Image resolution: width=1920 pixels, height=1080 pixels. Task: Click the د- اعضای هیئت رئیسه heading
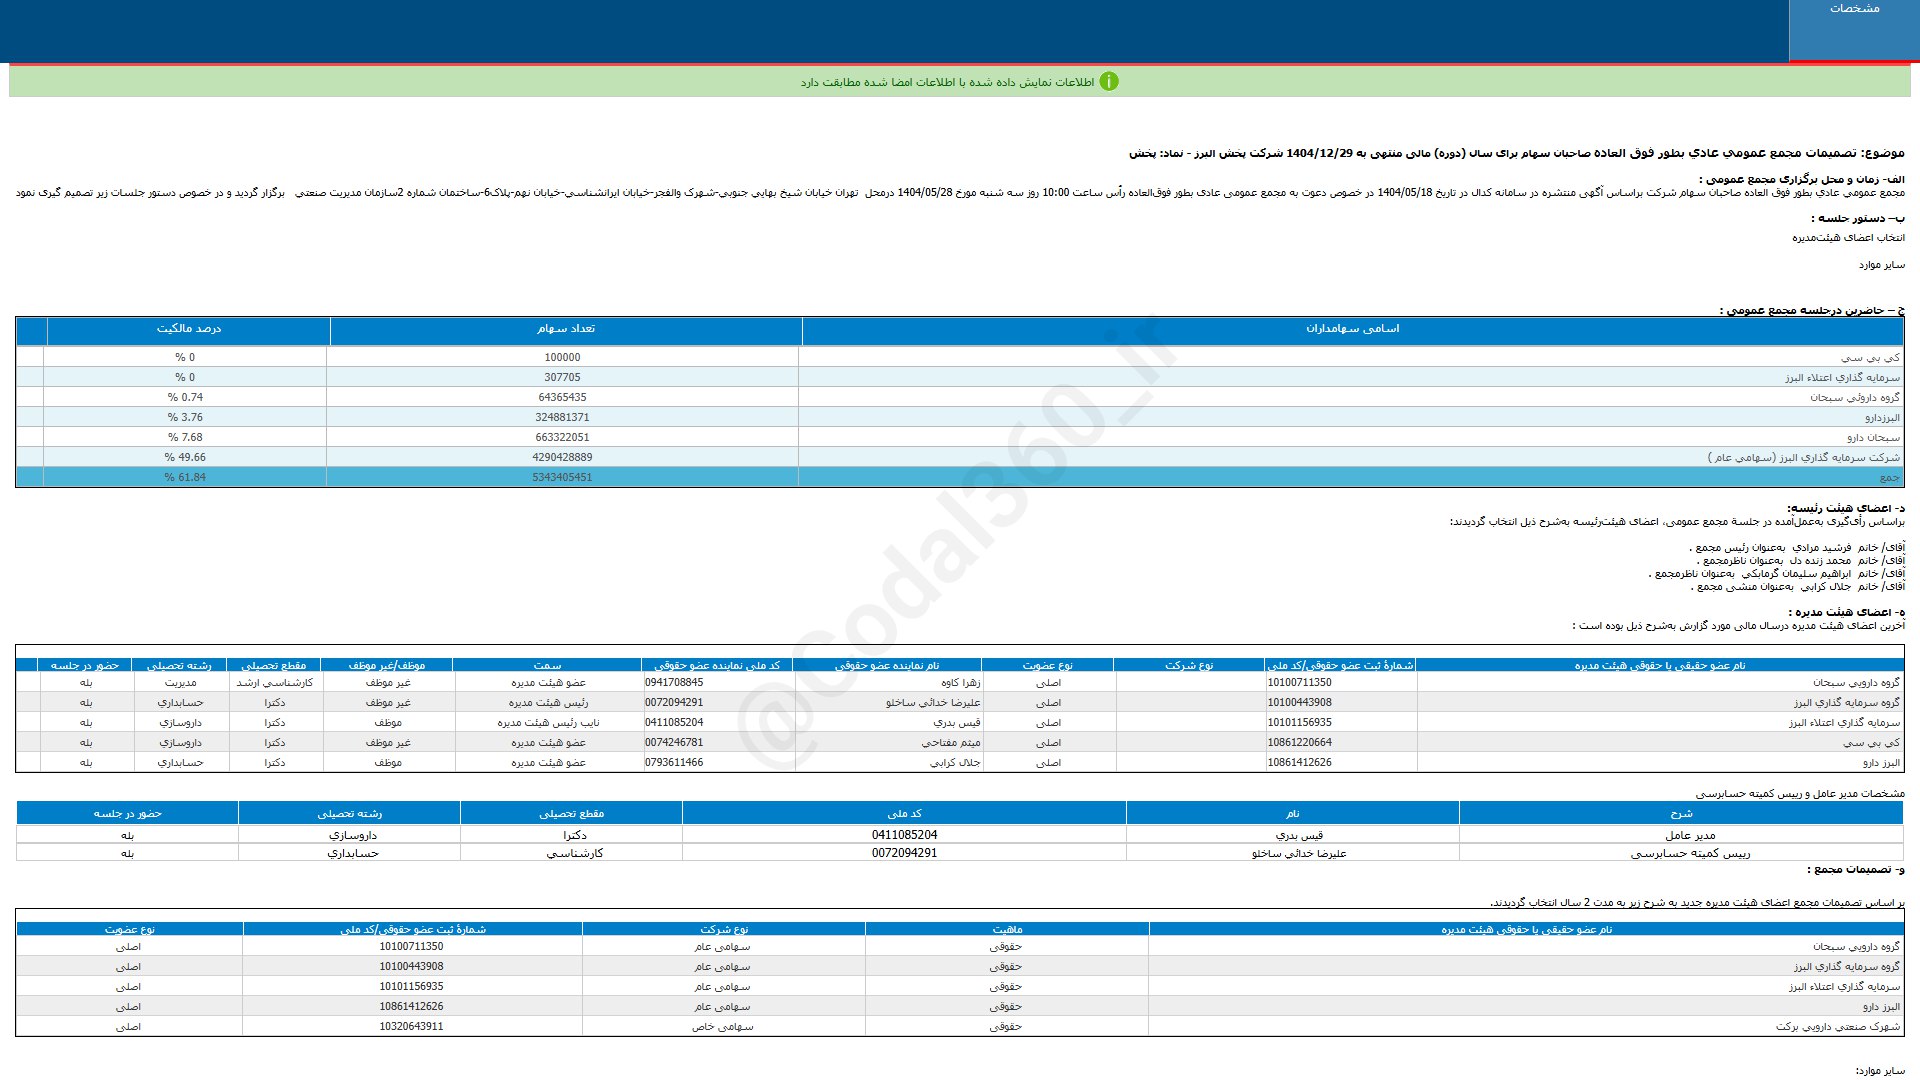click(1845, 508)
